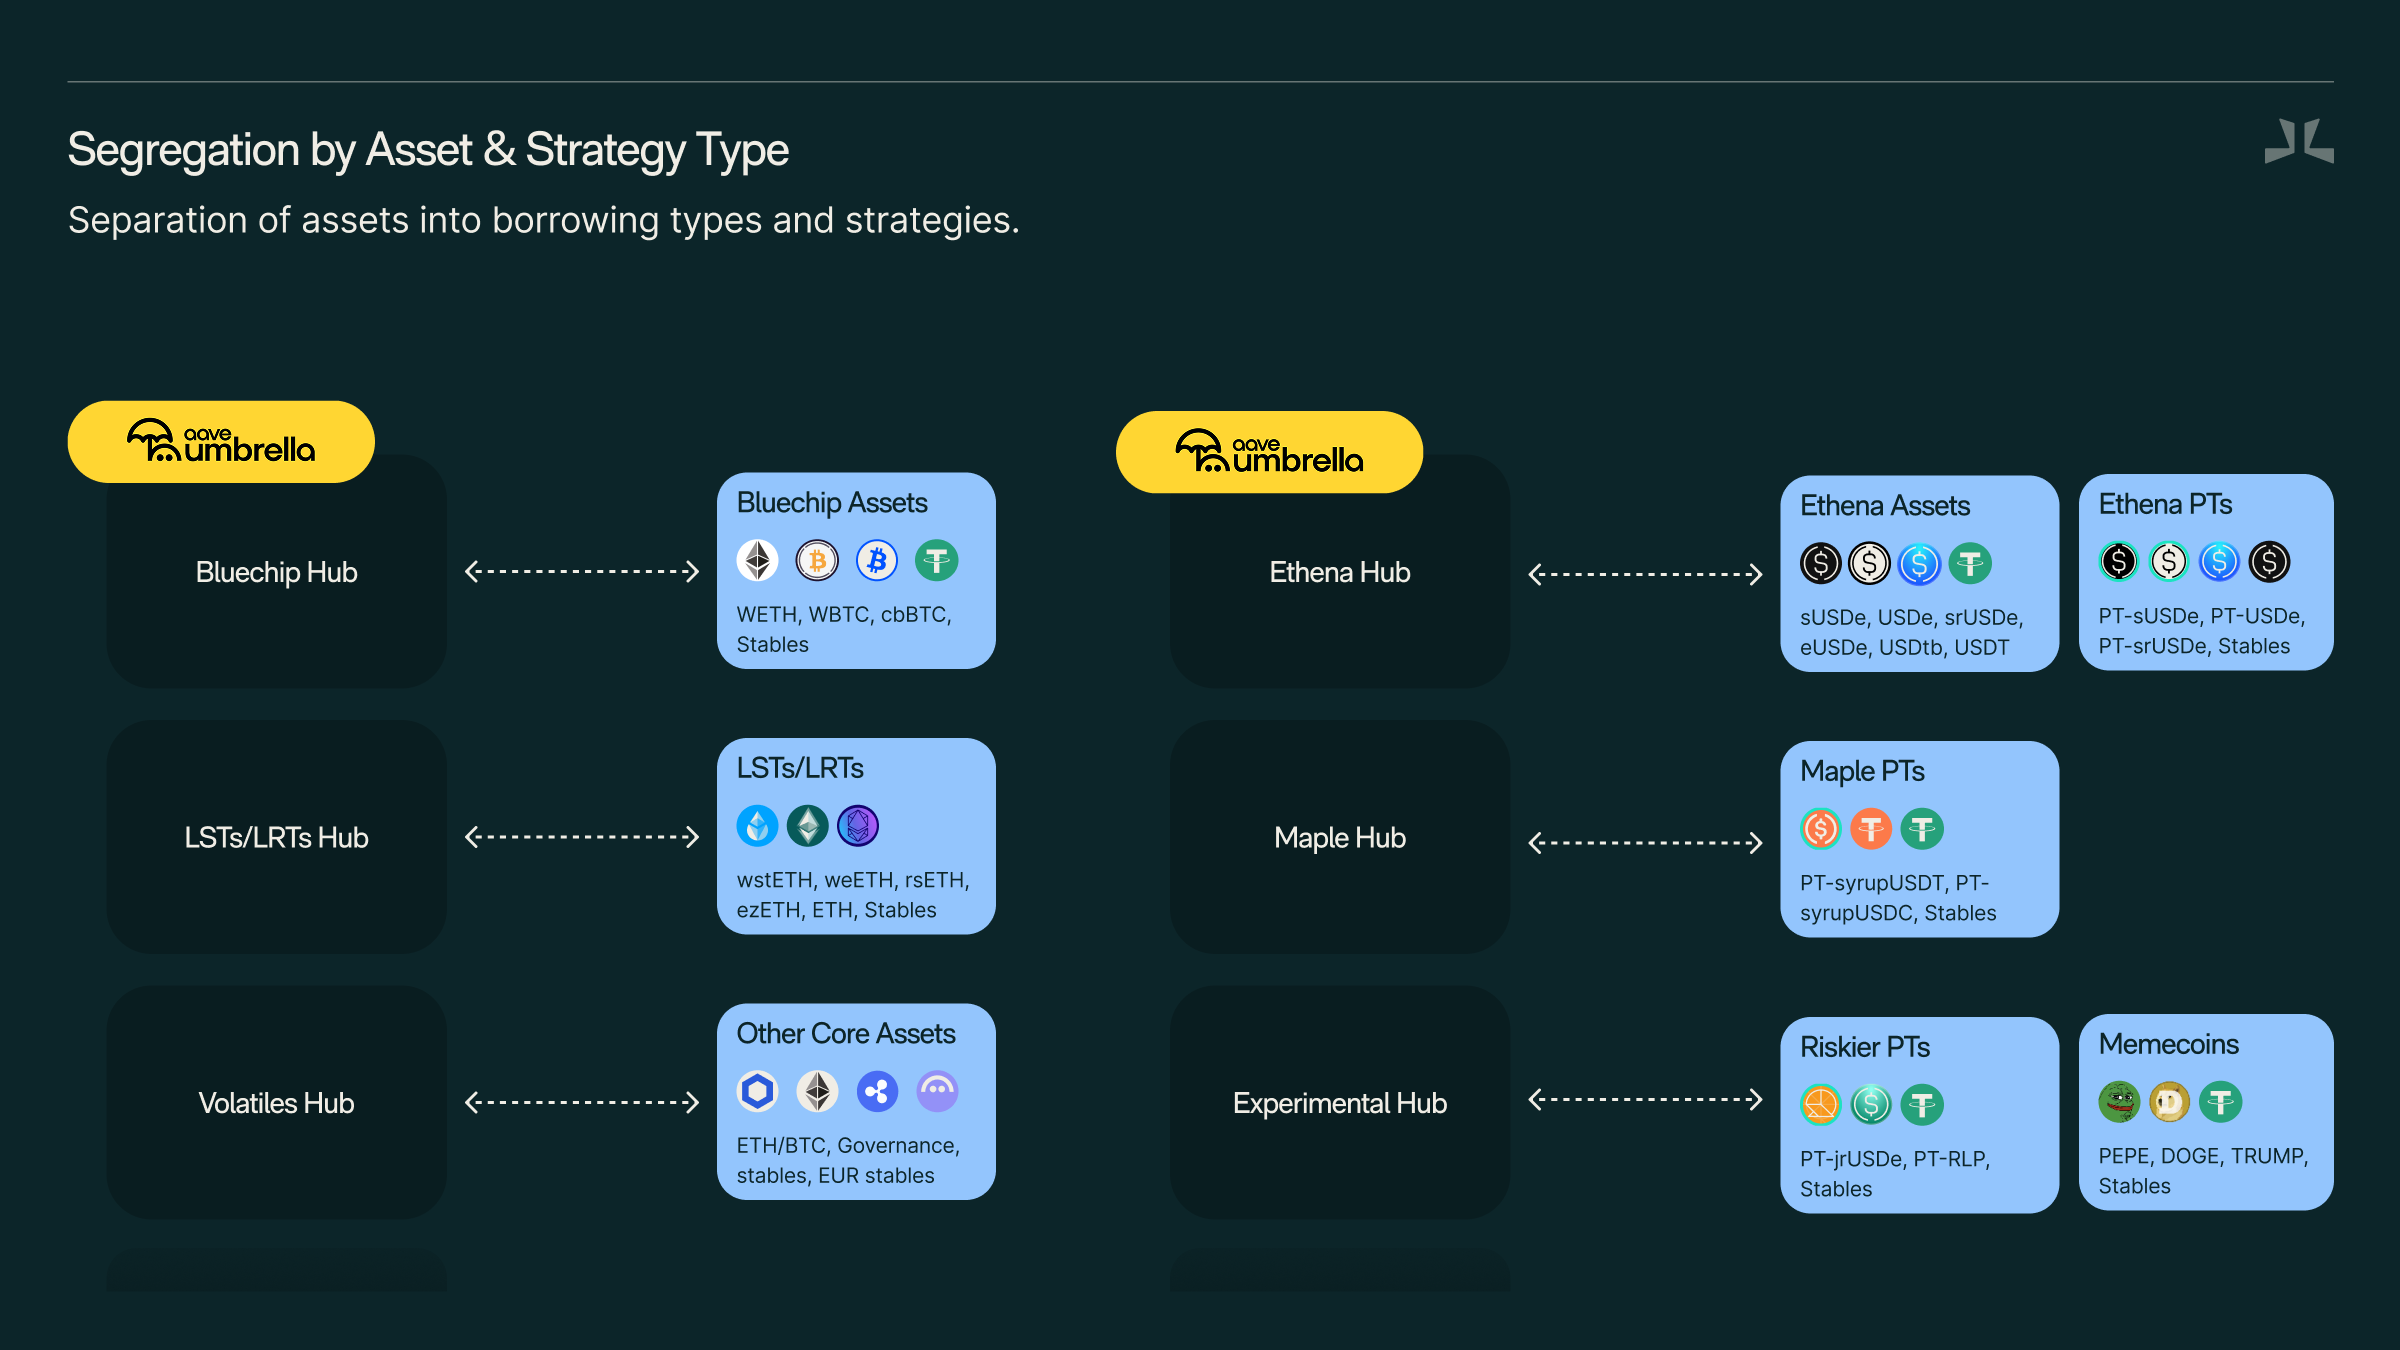Select the Riskier PTs card
Viewport: 2400px width, 1350px height.
point(1919,1115)
